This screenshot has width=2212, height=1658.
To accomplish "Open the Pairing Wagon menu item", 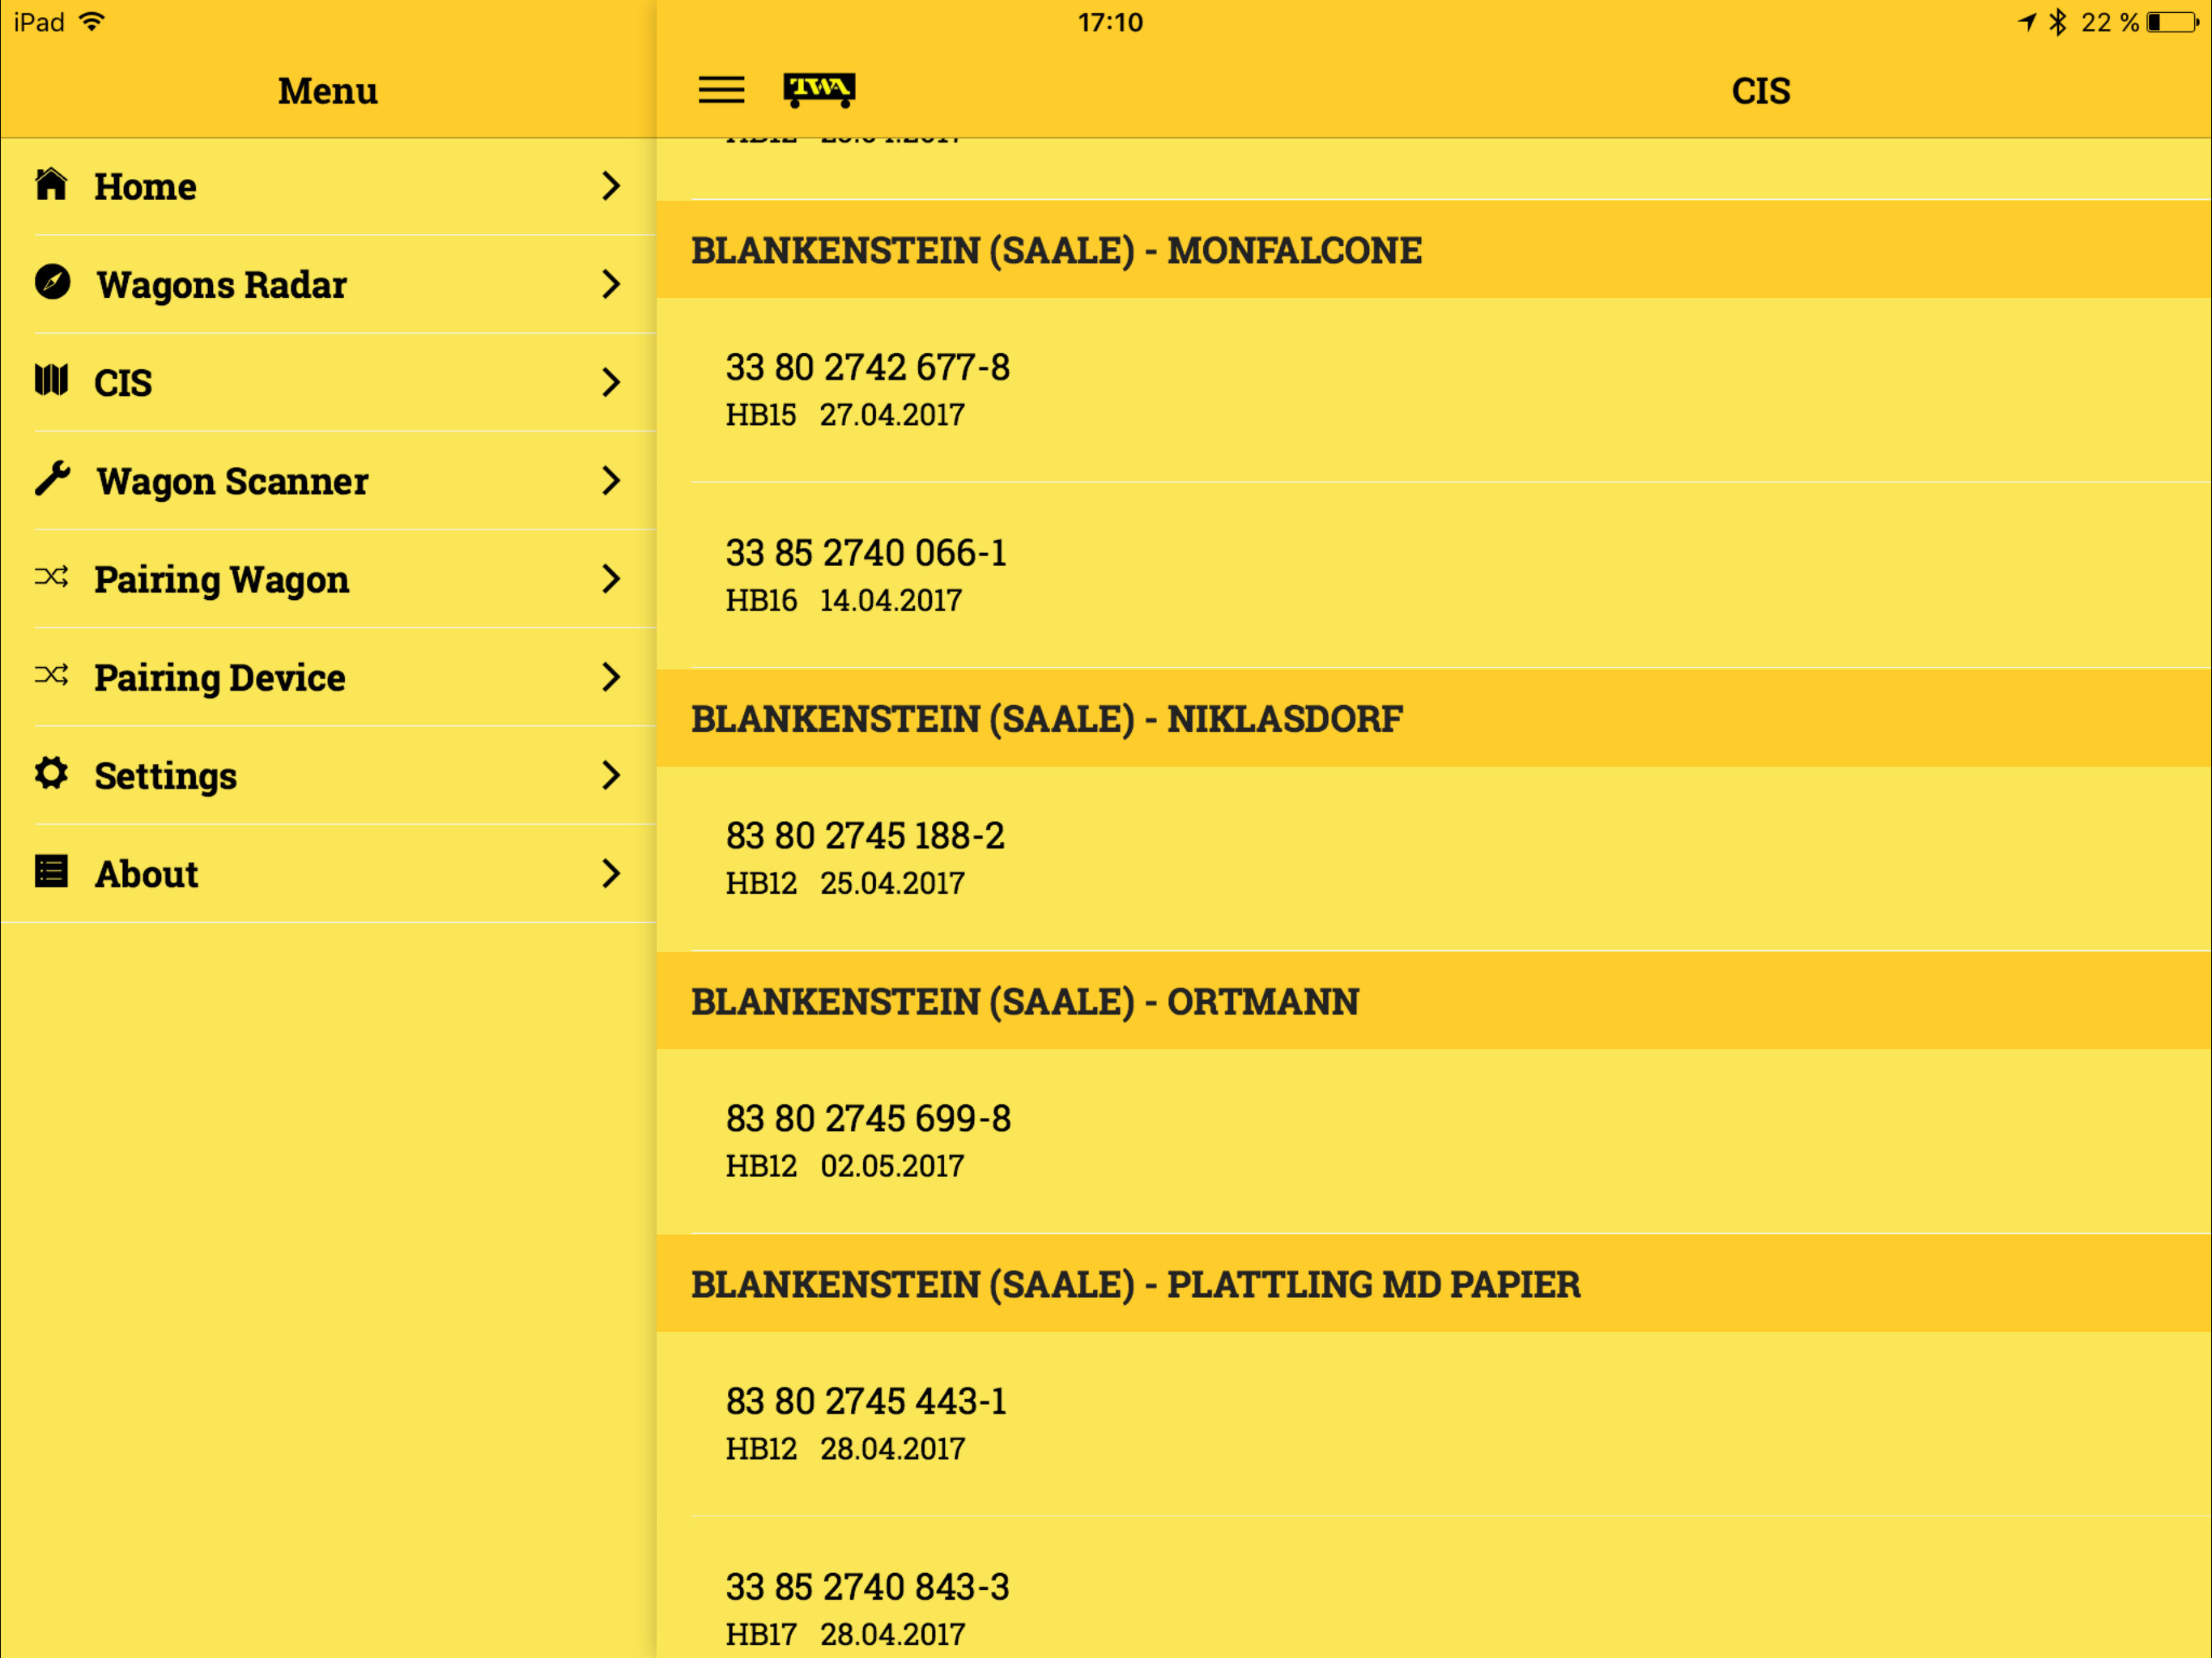I will (x=328, y=578).
